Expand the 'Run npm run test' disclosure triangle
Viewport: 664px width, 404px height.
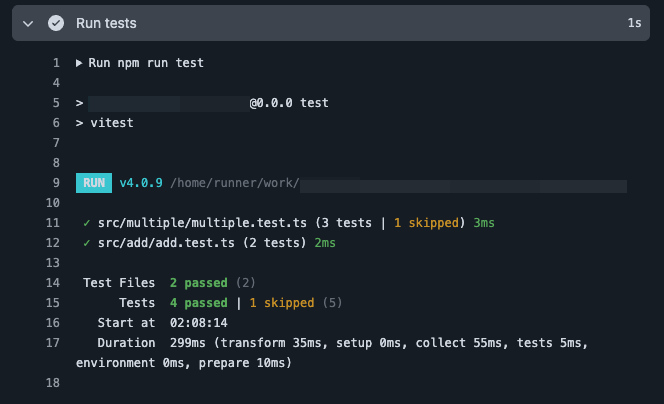(x=79, y=63)
